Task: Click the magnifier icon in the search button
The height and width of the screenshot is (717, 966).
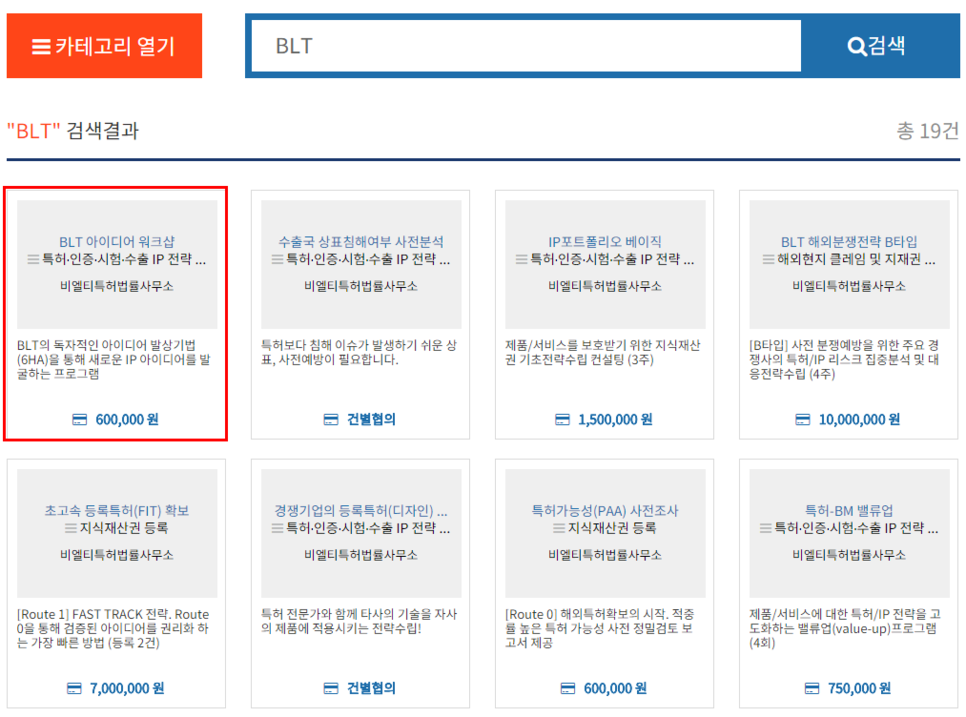Action: (856, 46)
